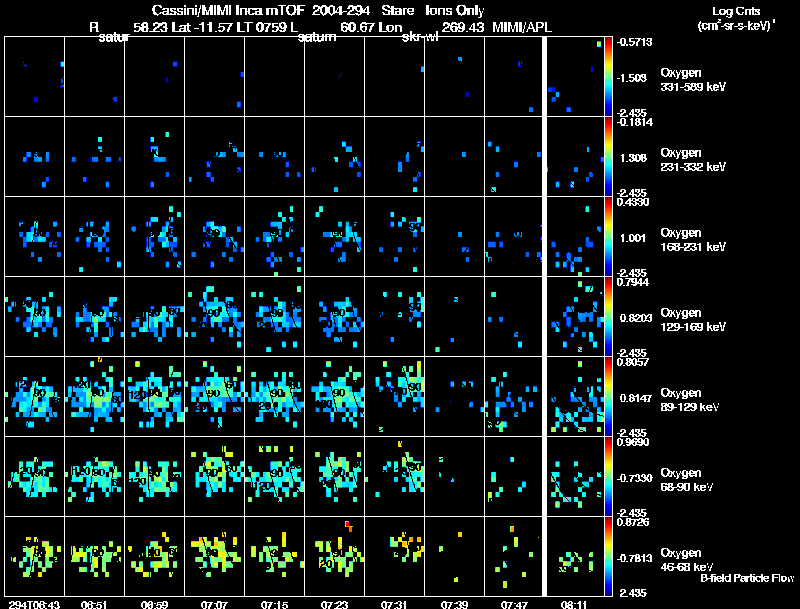Image resolution: width=800 pixels, height=609 pixels.
Task: Open the 68-90 keV image panel at 294T06:43
Action: coord(35,476)
